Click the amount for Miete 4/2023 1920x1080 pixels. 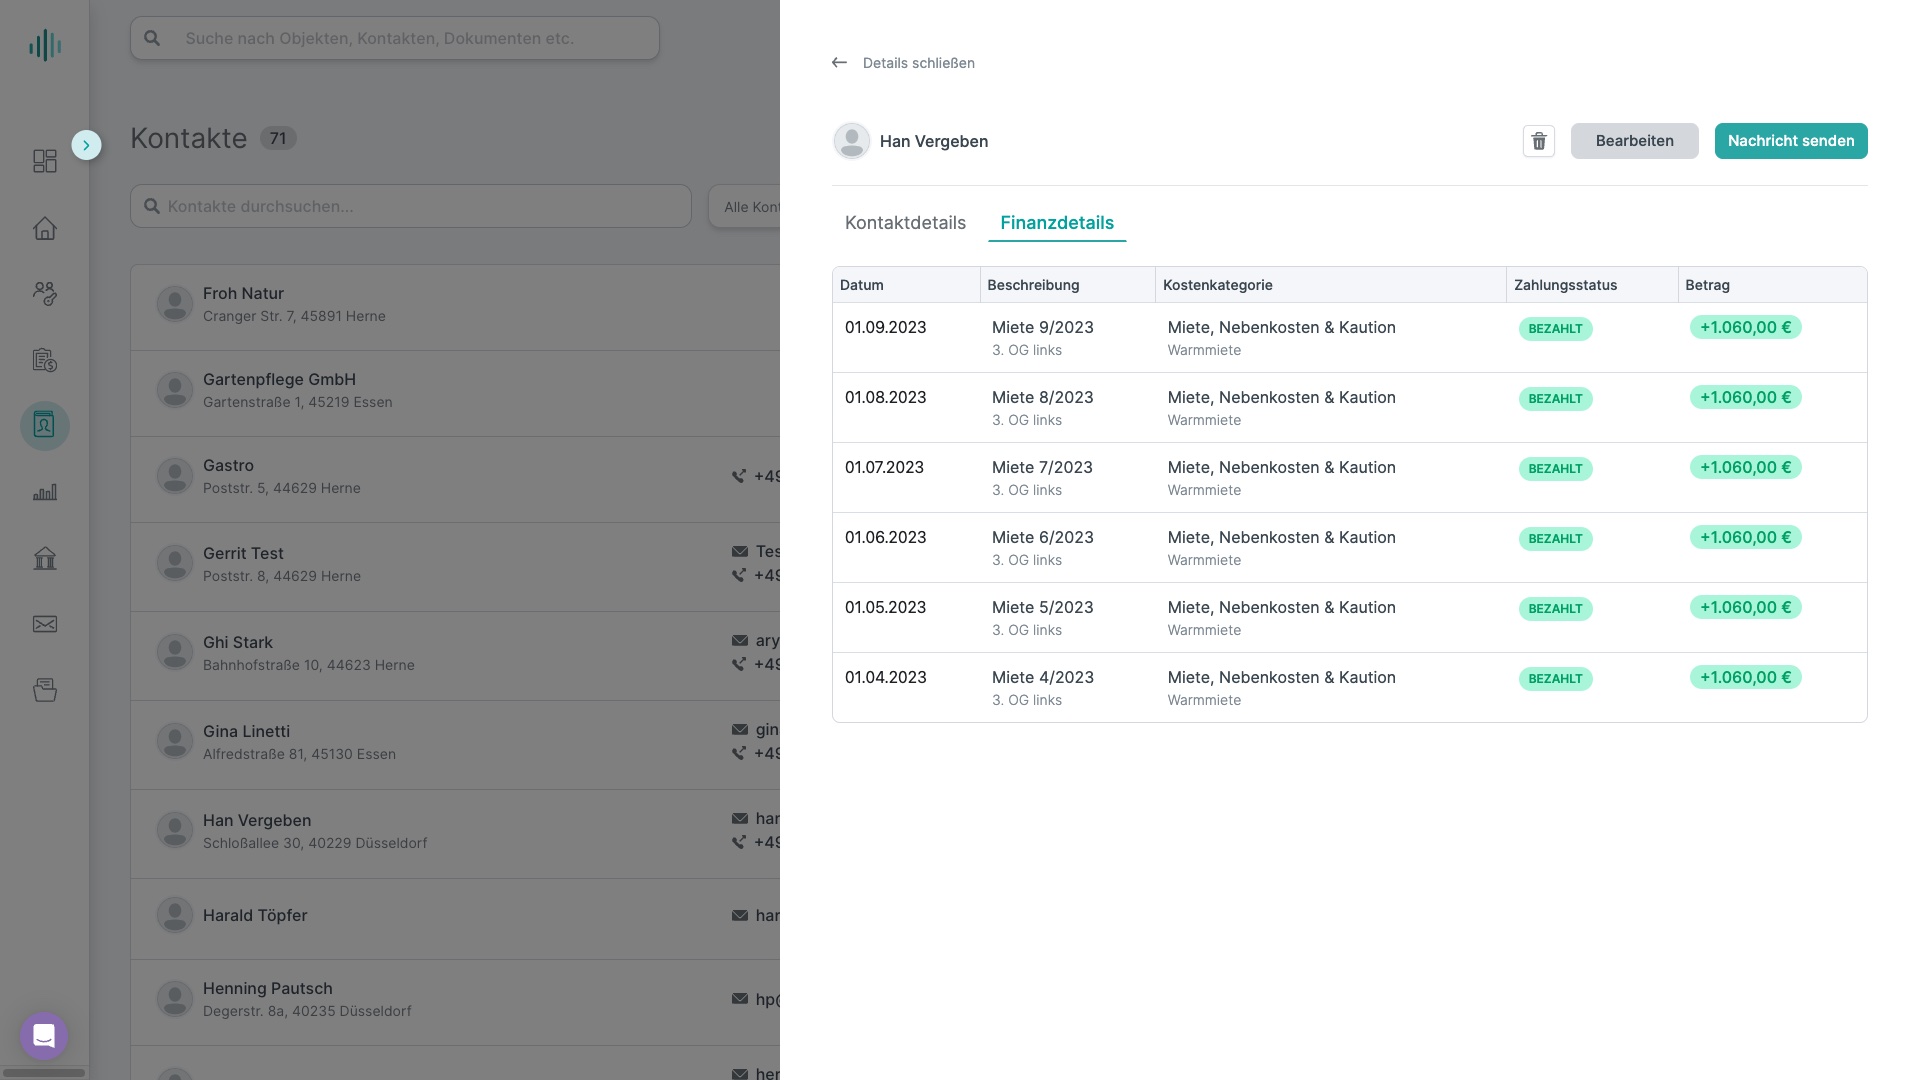(1745, 677)
